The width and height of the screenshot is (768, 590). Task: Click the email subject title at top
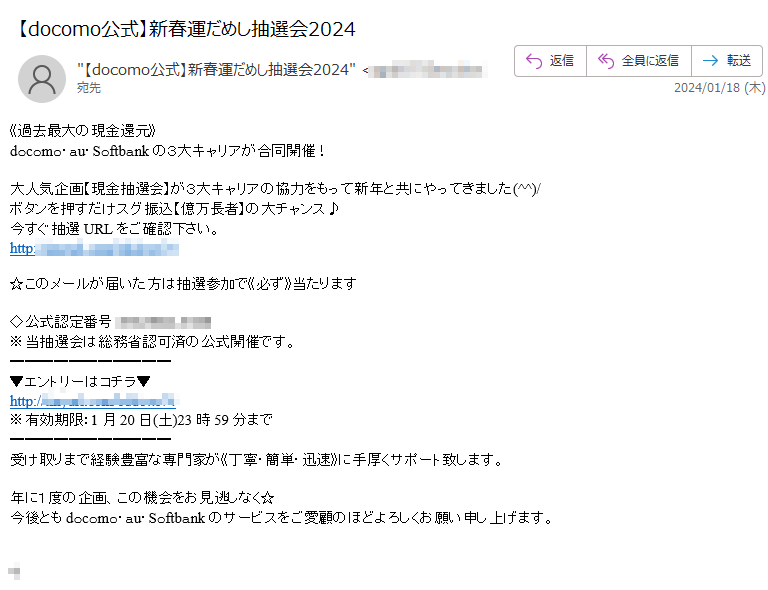185,29
